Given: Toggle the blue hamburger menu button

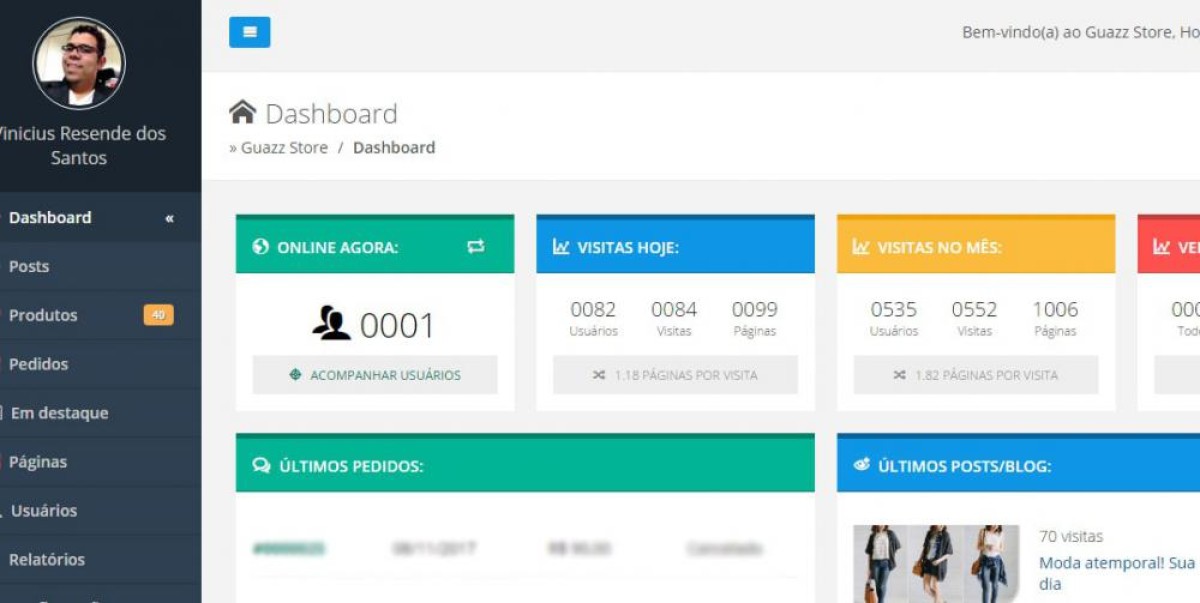Looking at the screenshot, I should pos(249,32).
